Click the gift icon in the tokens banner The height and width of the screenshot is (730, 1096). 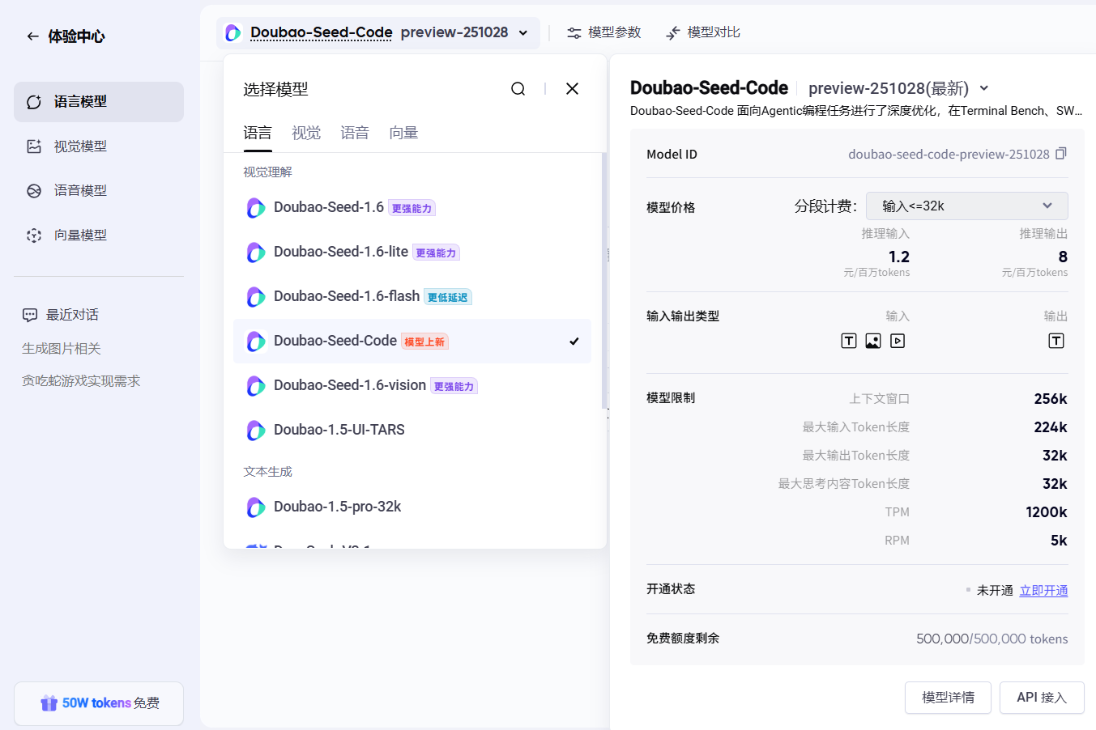48,703
